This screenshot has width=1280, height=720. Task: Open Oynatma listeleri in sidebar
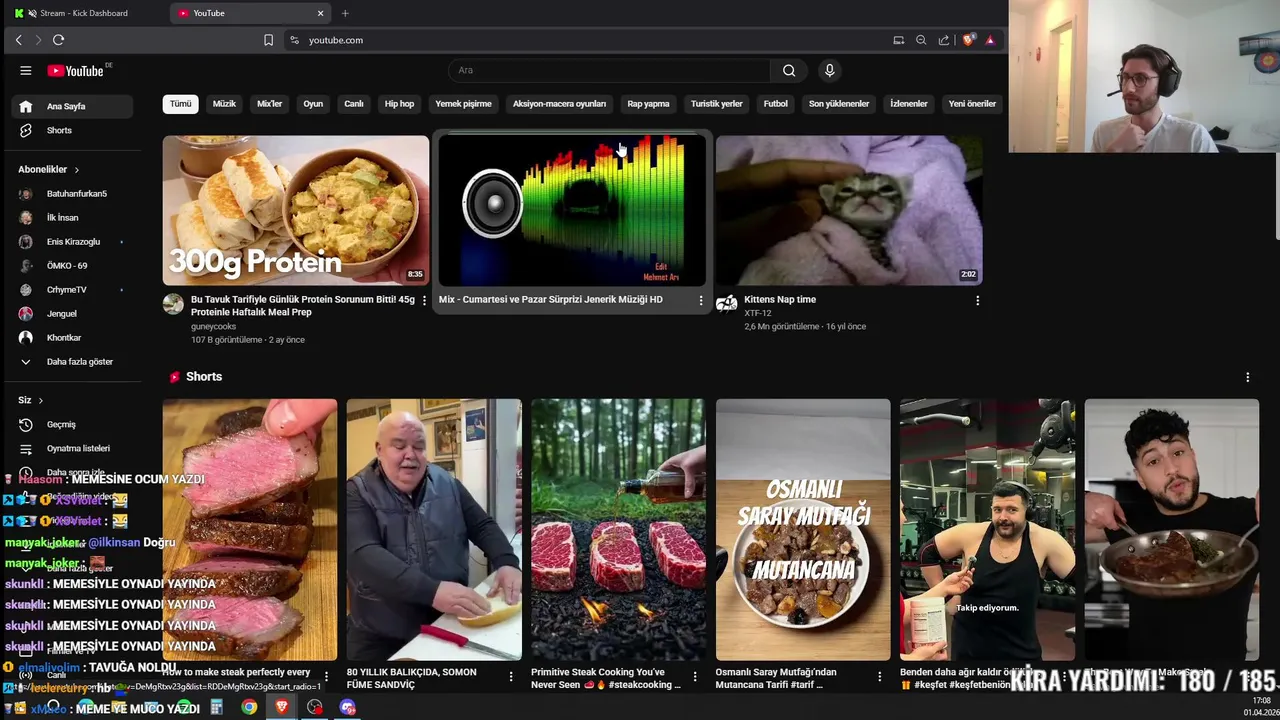click(x=72, y=449)
